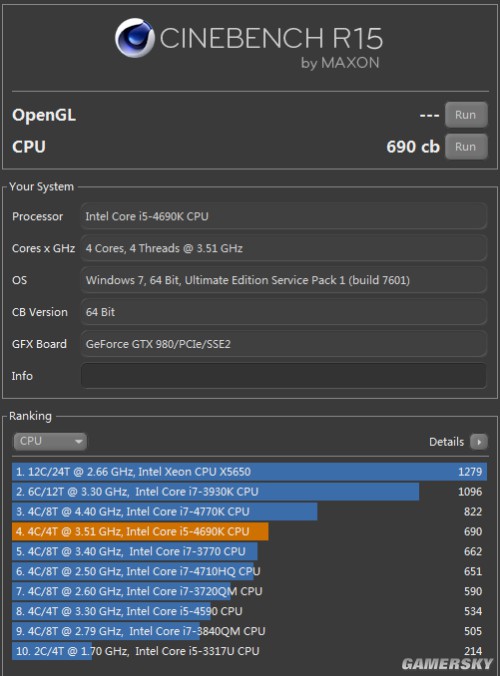Select the i5-4590 ranking entry

point(250,611)
